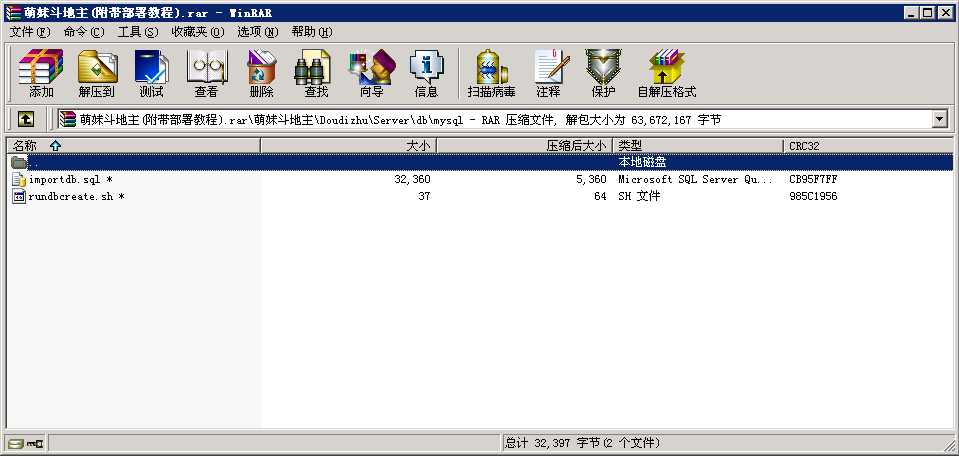959x456 pixels.
Task: Click packed size value 5,360
Action: pos(591,180)
